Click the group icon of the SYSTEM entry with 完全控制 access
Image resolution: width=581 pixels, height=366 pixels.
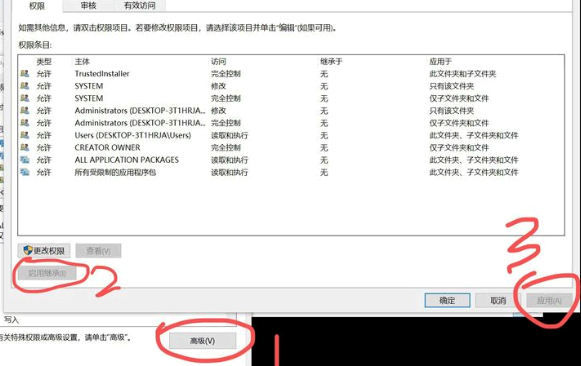[25, 98]
